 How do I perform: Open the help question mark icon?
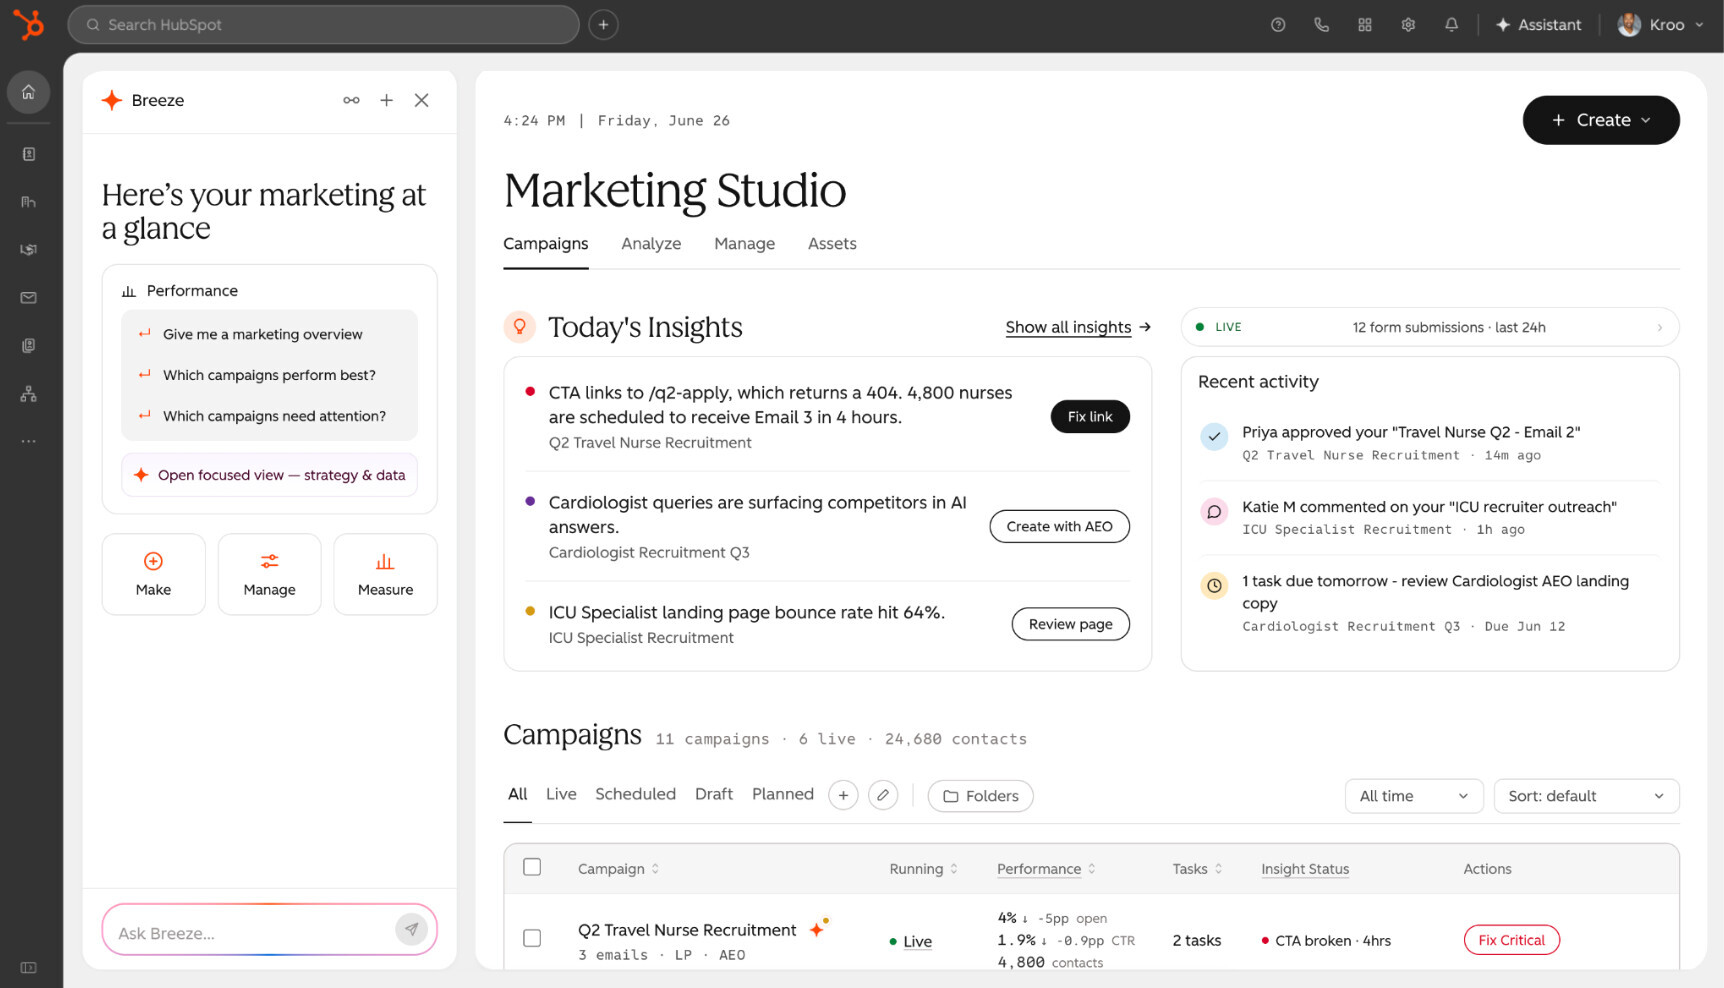click(1277, 24)
